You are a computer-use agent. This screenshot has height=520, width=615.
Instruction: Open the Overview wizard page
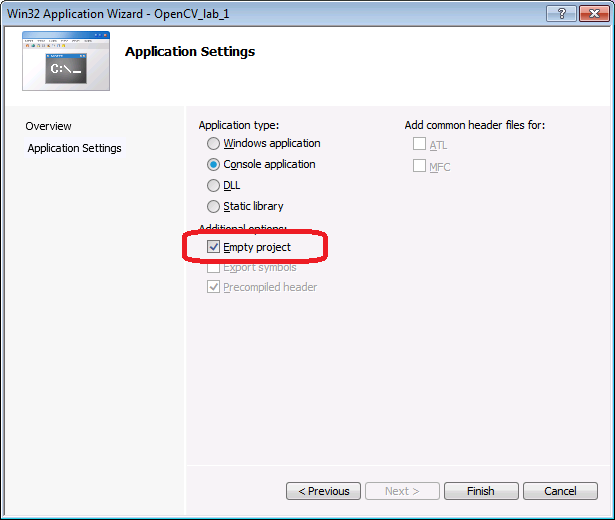(49, 126)
